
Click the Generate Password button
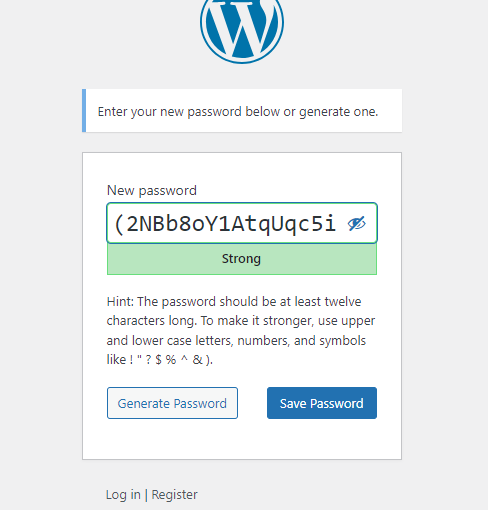click(x=172, y=403)
